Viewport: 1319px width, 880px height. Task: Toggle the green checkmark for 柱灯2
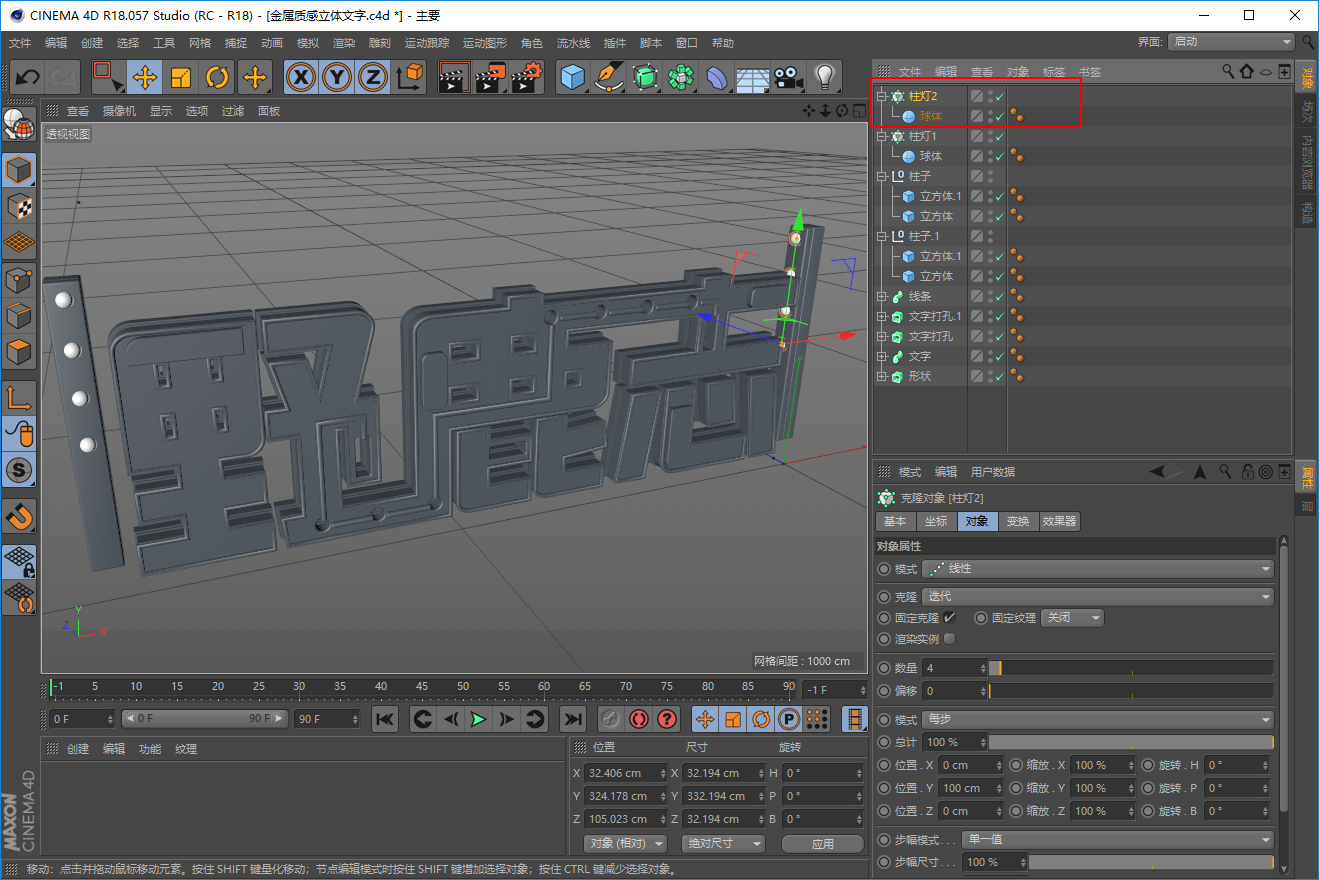click(999, 97)
